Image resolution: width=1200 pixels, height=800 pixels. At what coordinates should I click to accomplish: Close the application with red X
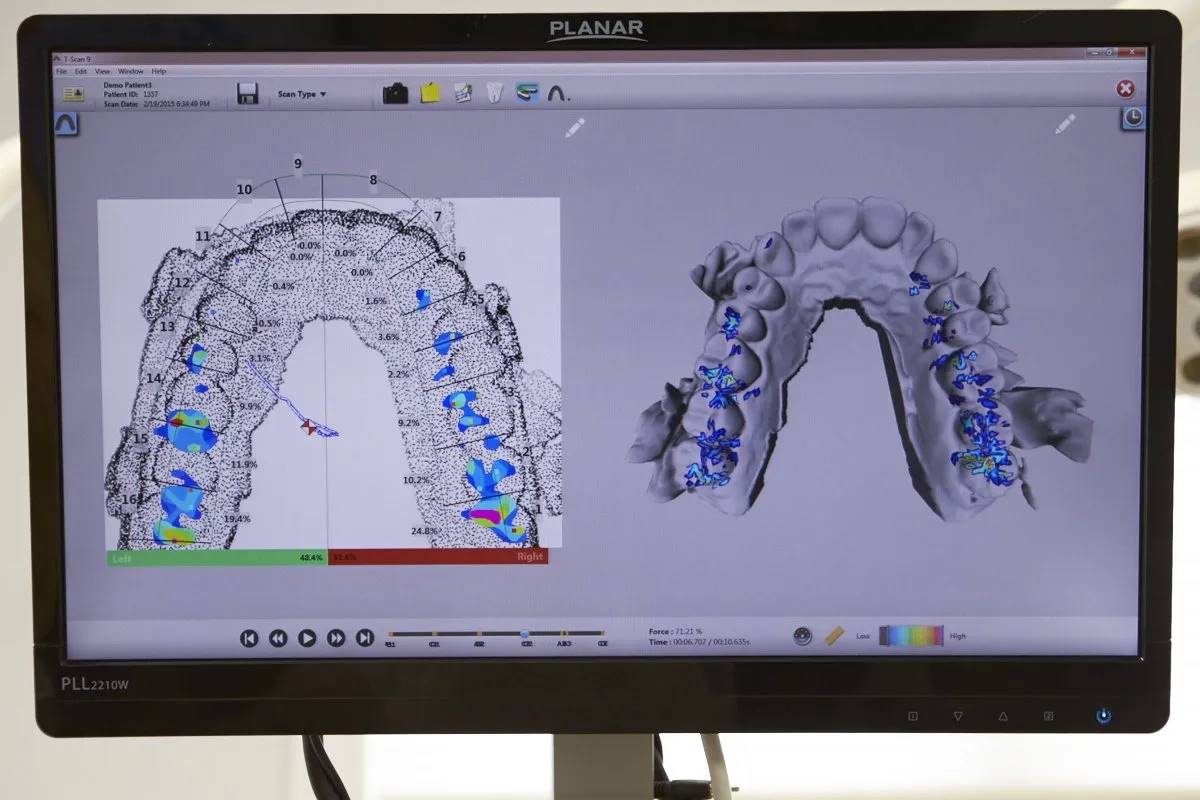[1125, 89]
